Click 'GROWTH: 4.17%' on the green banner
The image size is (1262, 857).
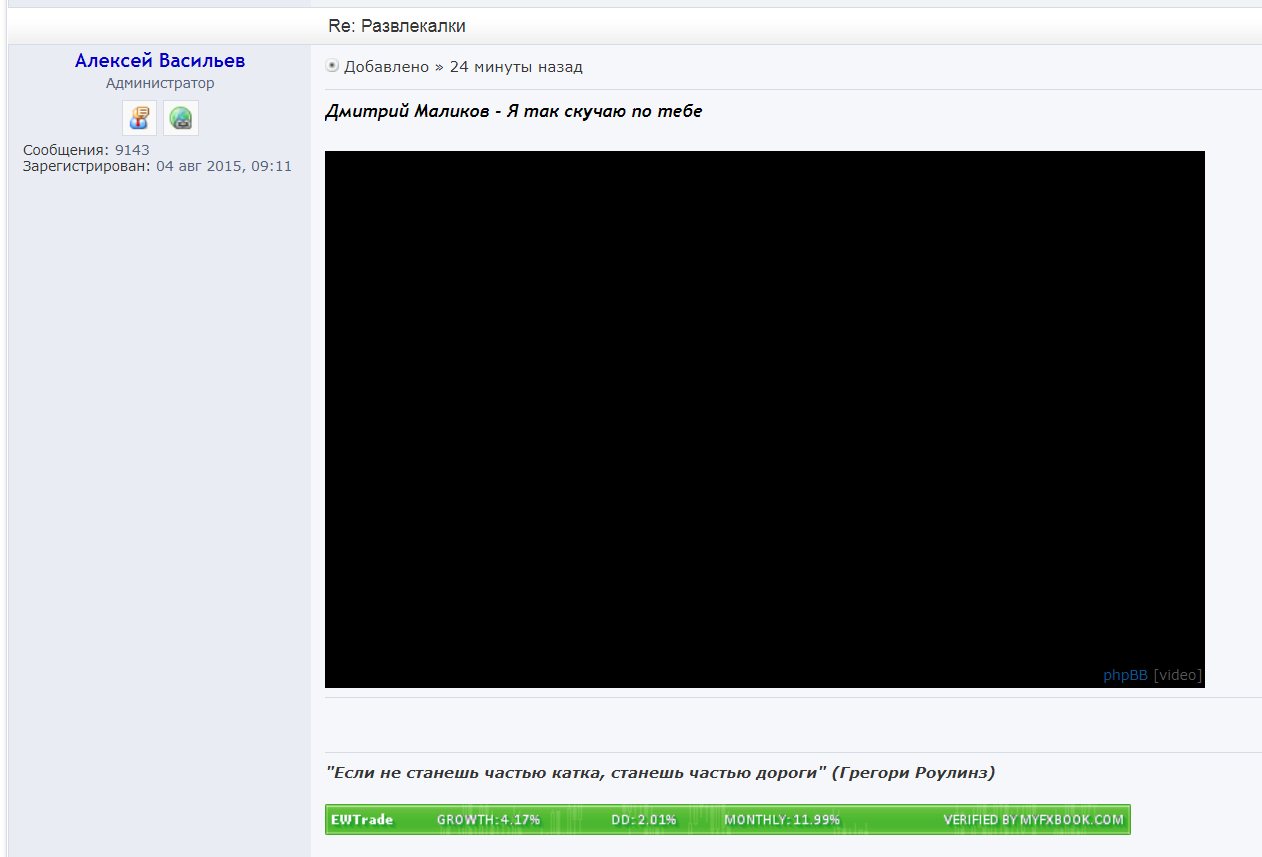[488, 820]
